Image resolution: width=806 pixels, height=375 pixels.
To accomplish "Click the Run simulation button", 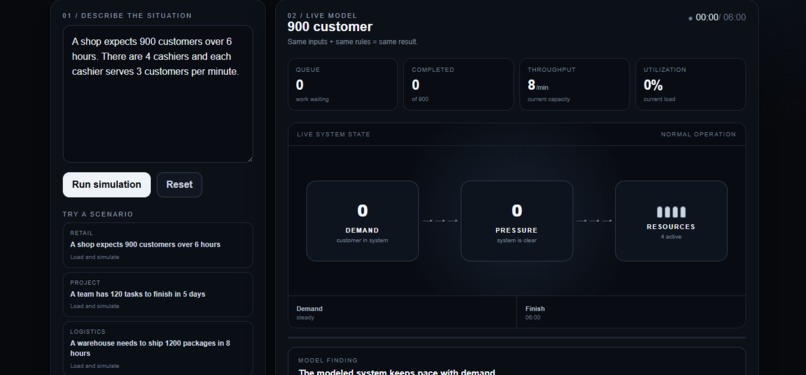I will point(106,184).
